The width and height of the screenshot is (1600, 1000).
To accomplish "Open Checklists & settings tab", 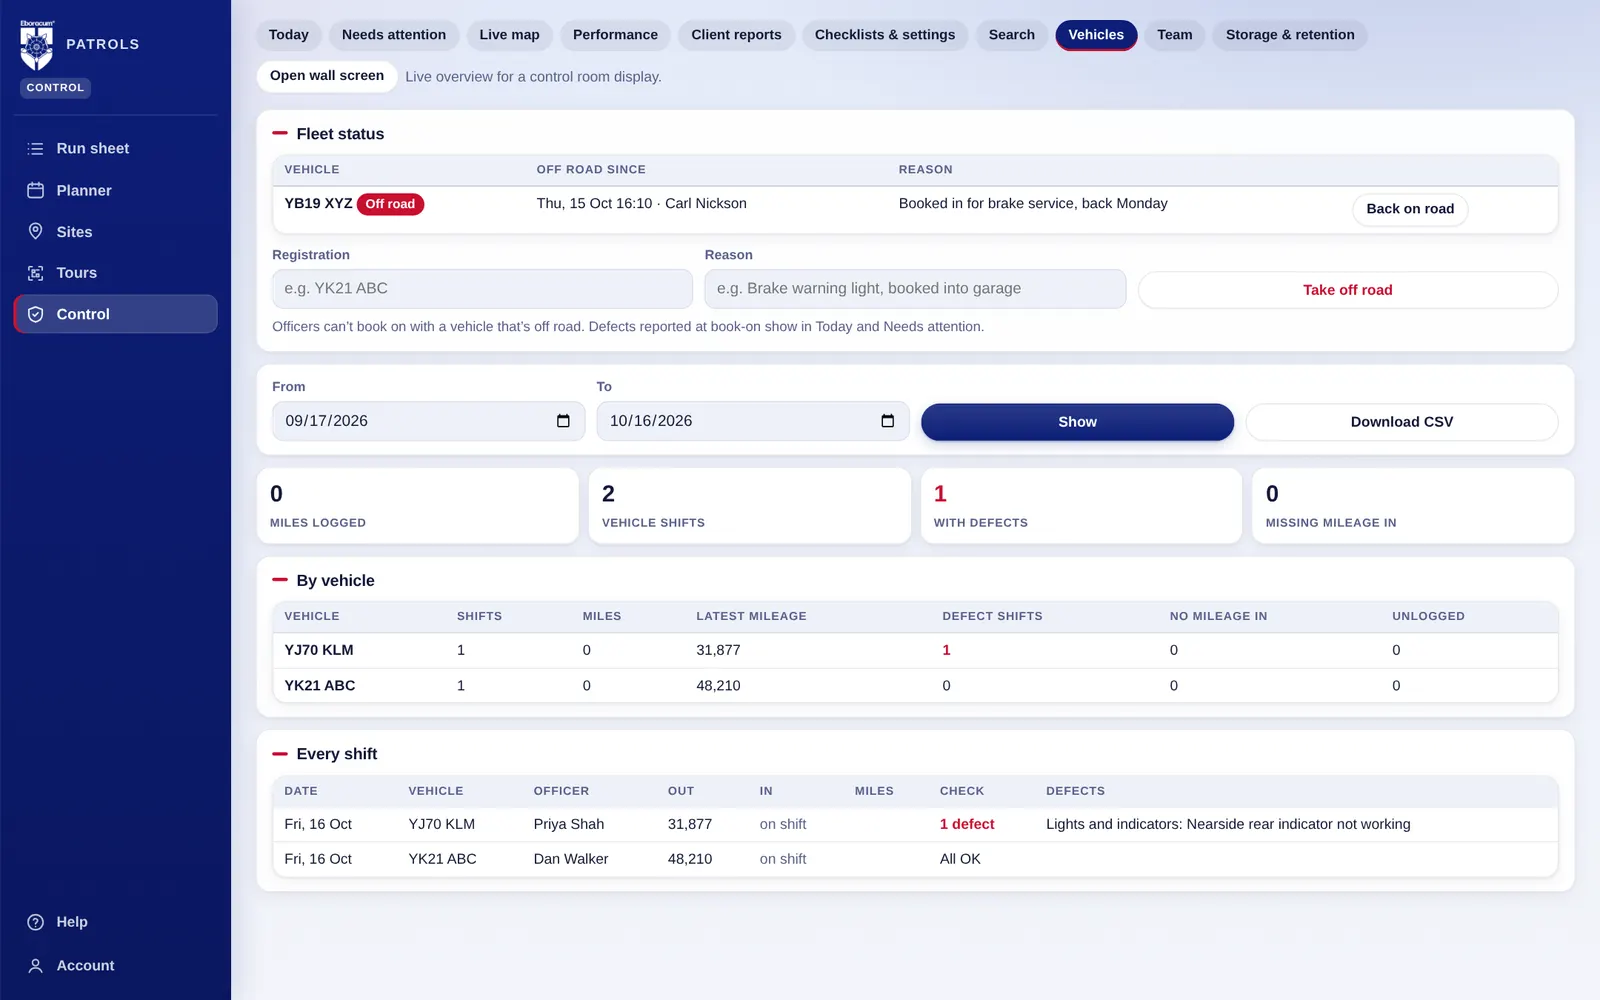I will [885, 35].
